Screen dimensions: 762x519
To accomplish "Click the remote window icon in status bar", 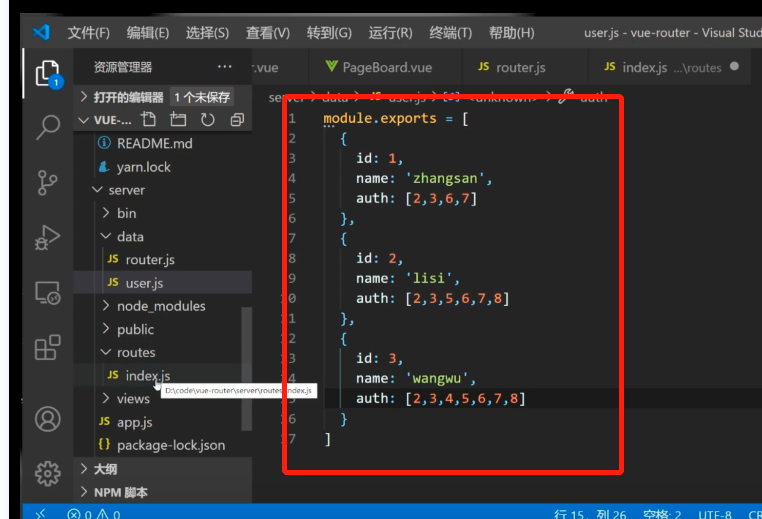I will point(41,513).
